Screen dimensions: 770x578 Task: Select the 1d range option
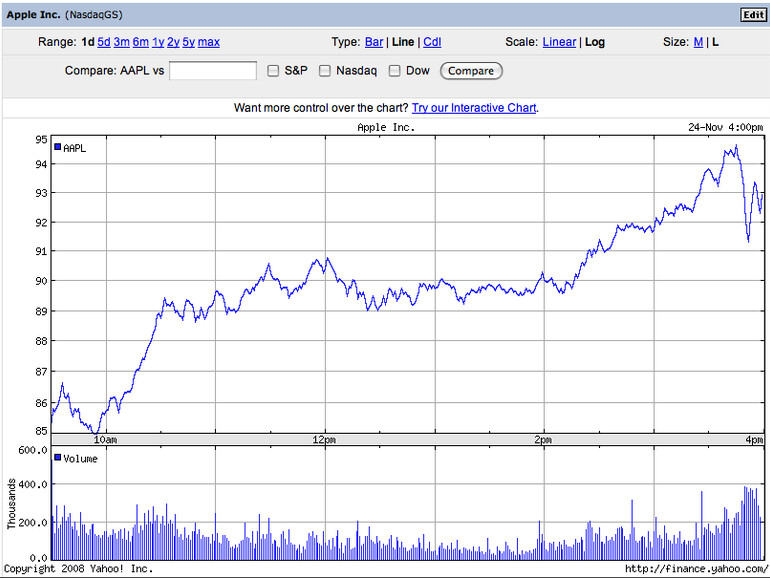click(x=87, y=42)
